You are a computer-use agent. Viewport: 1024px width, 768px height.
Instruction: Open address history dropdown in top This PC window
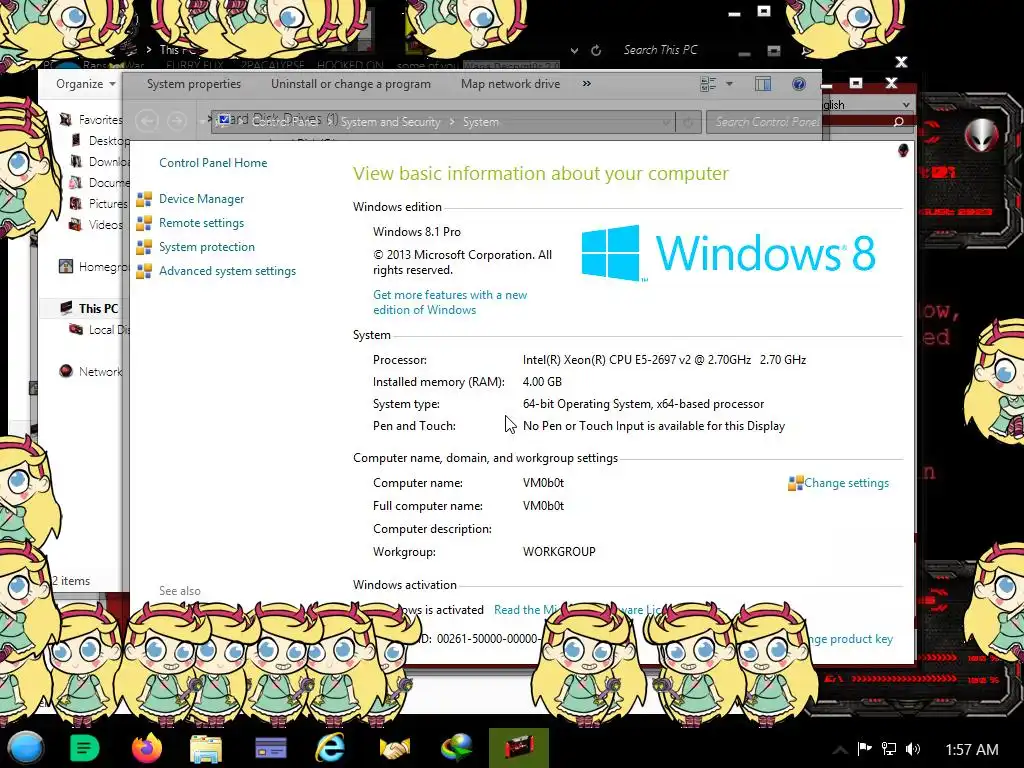click(x=574, y=50)
